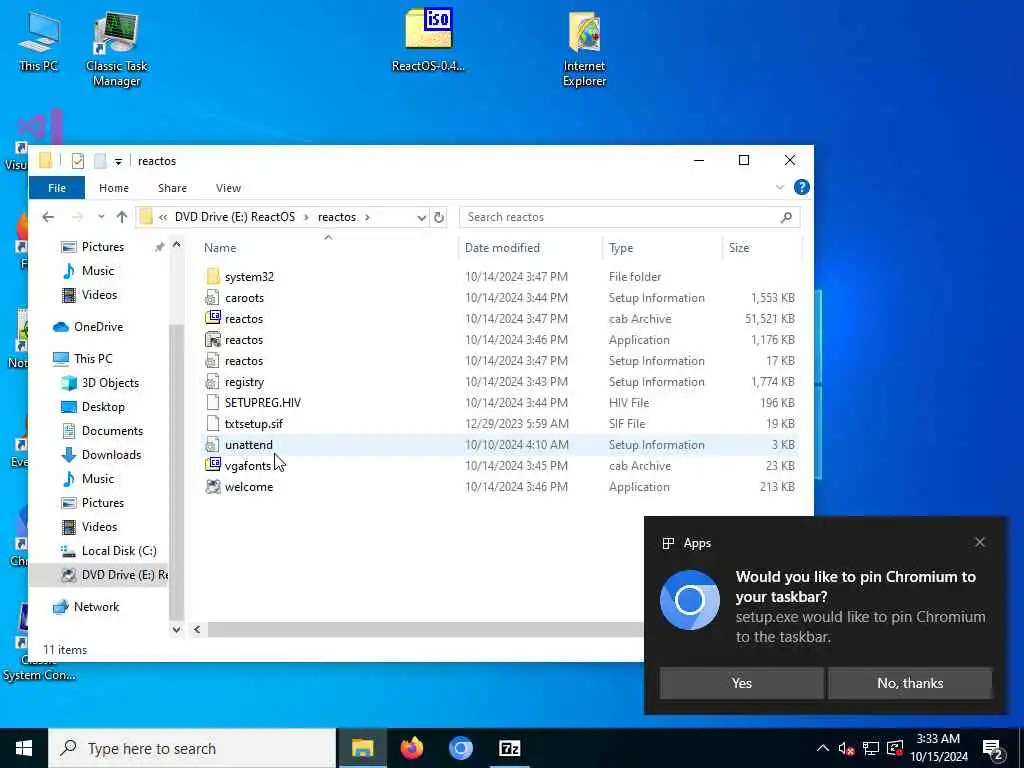This screenshot has width=1024, height=768.
Task: Click the muted volume tray icon
Action: click(846, 748)
